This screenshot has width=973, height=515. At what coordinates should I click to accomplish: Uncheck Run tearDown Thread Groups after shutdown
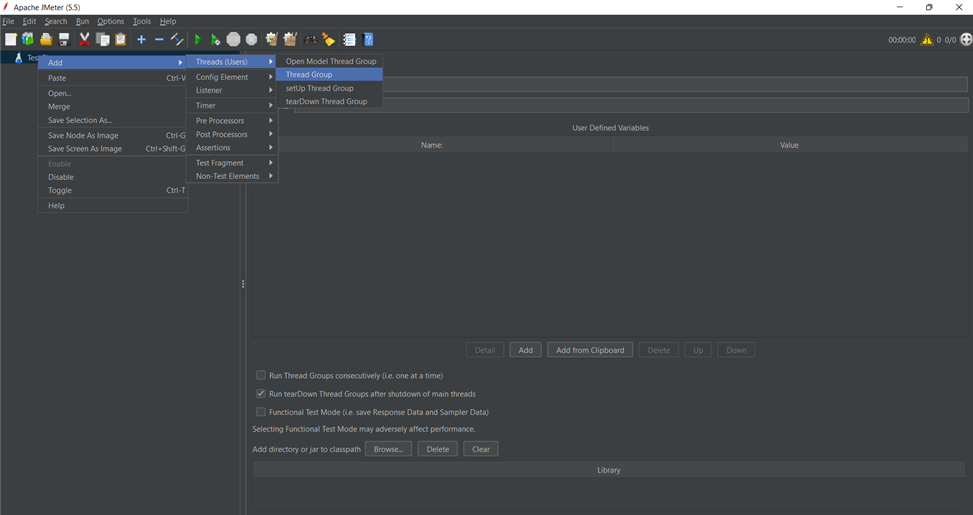click(x=261, y=393)
